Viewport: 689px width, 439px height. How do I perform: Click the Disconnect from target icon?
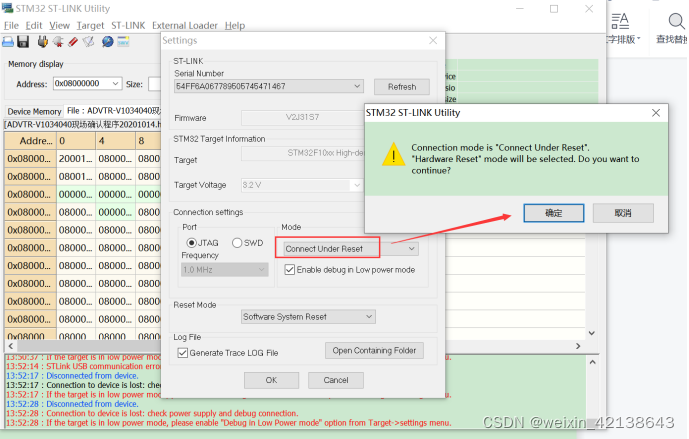pyautogui.click(x=58, y=42)
